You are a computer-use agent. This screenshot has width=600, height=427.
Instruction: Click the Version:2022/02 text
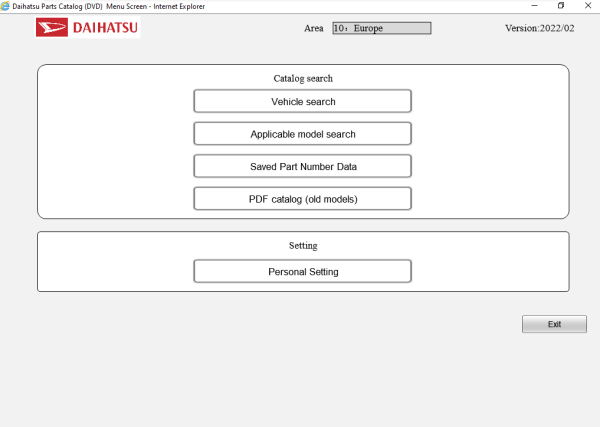540,28
